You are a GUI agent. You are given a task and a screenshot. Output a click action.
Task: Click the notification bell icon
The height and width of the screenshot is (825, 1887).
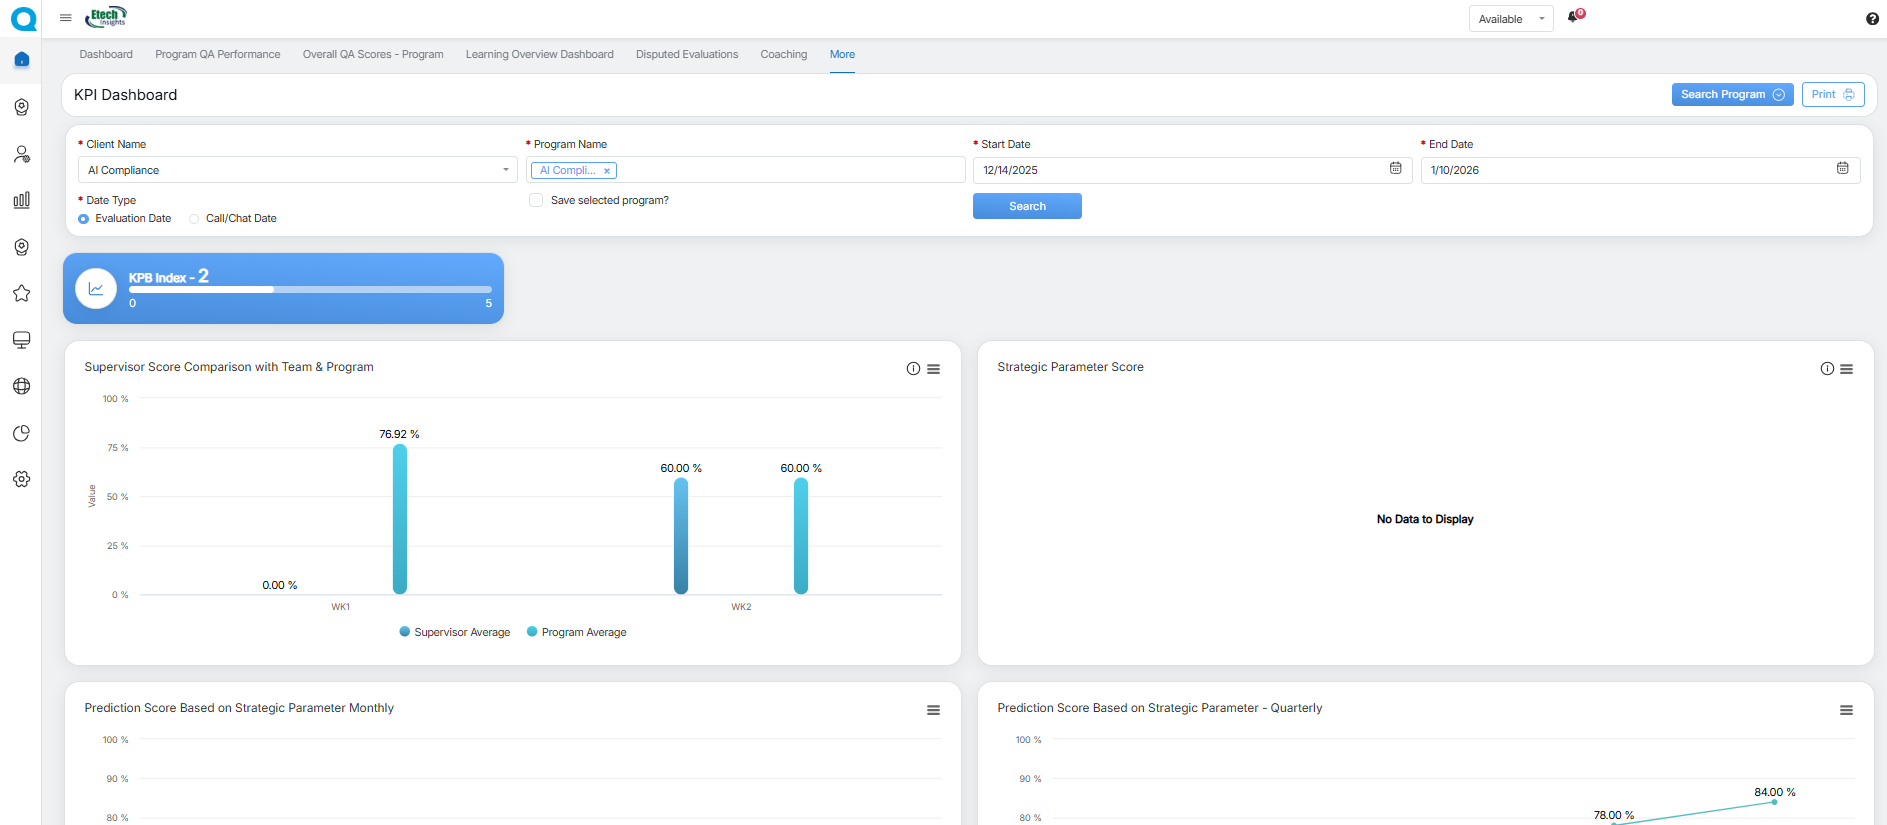click(1574, 17)
